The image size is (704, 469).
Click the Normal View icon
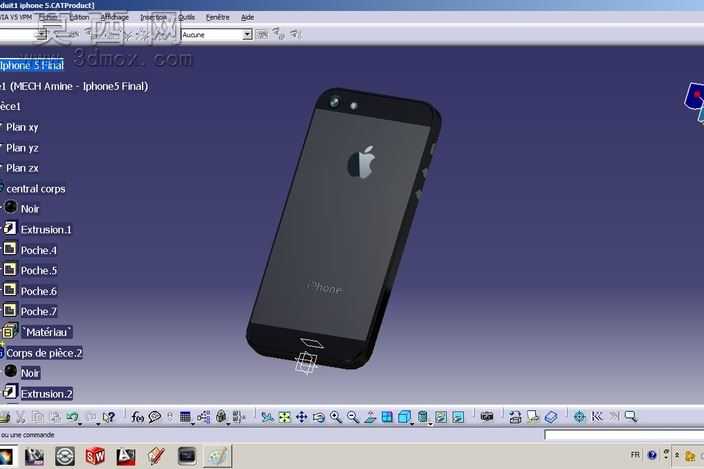pyautogui.click(x=370, y=417)
